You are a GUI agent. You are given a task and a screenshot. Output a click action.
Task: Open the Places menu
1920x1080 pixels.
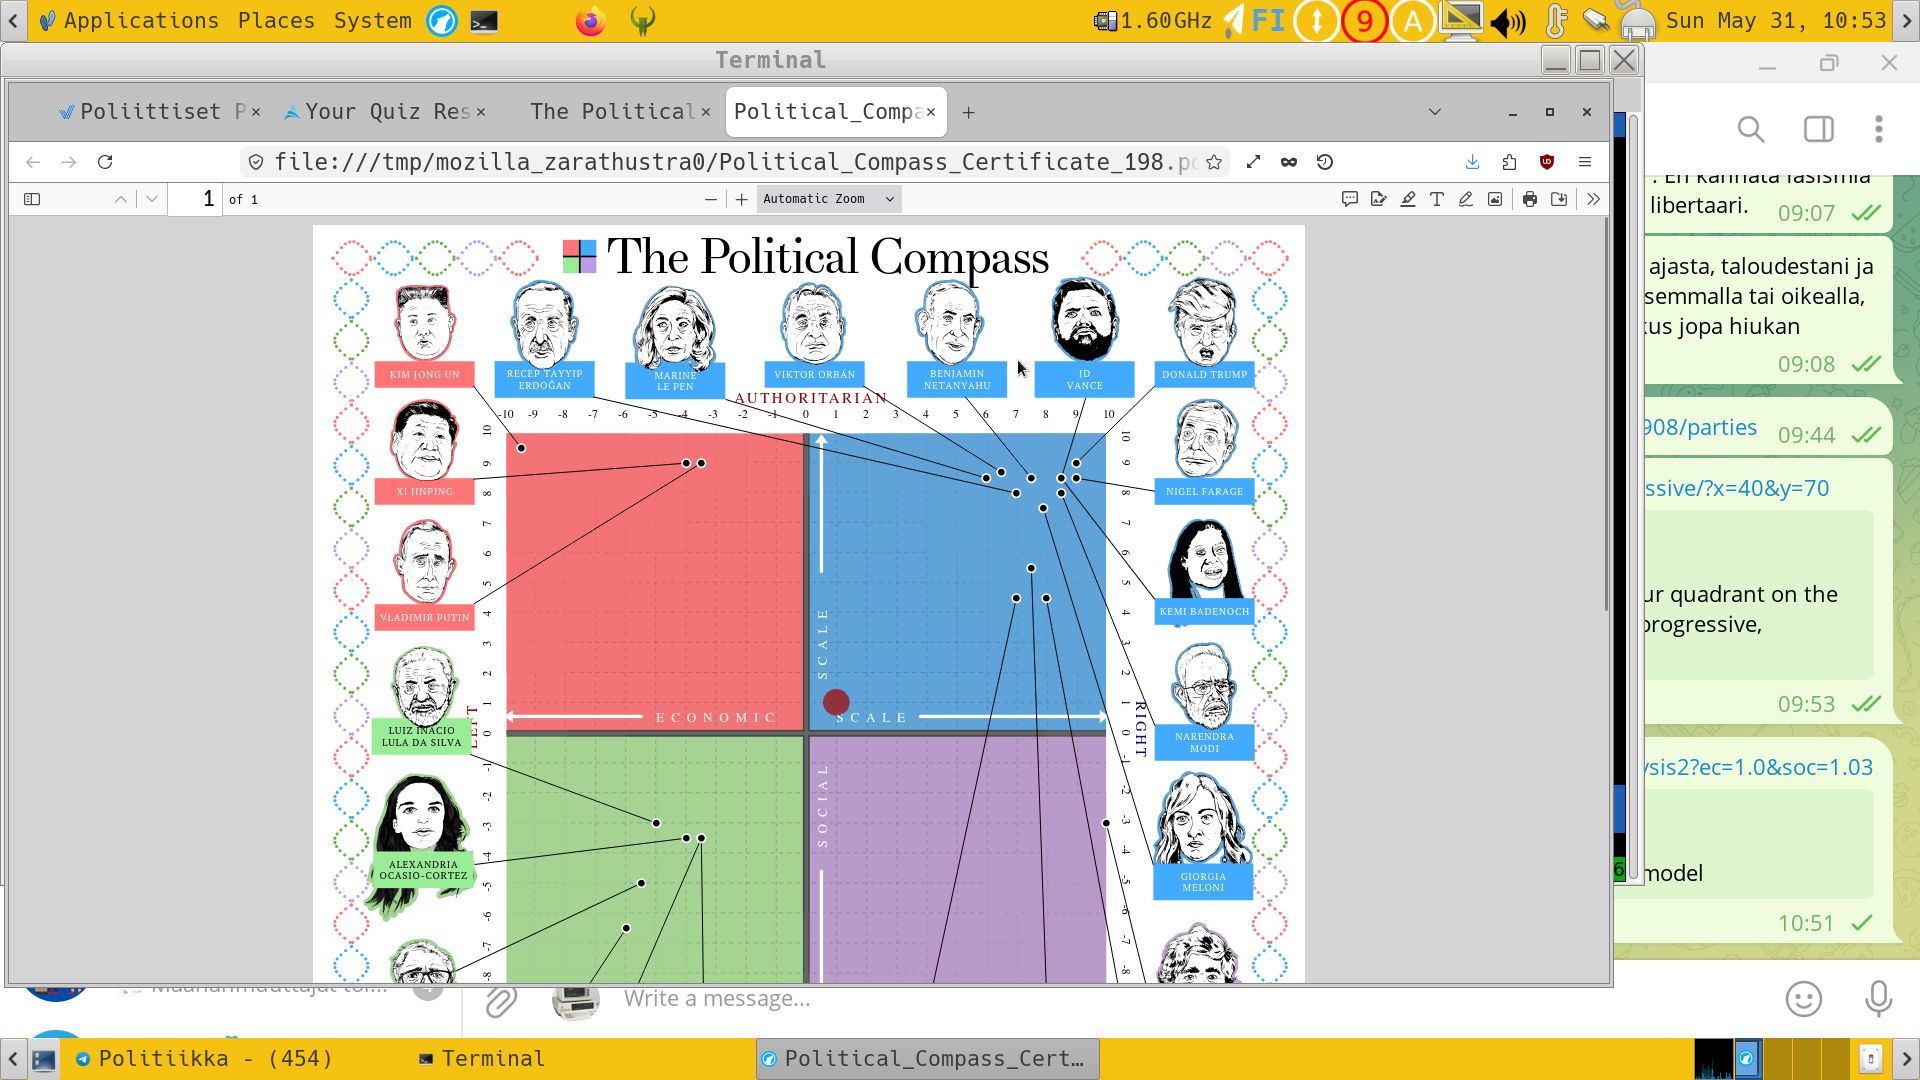click(x=276, y=21)
